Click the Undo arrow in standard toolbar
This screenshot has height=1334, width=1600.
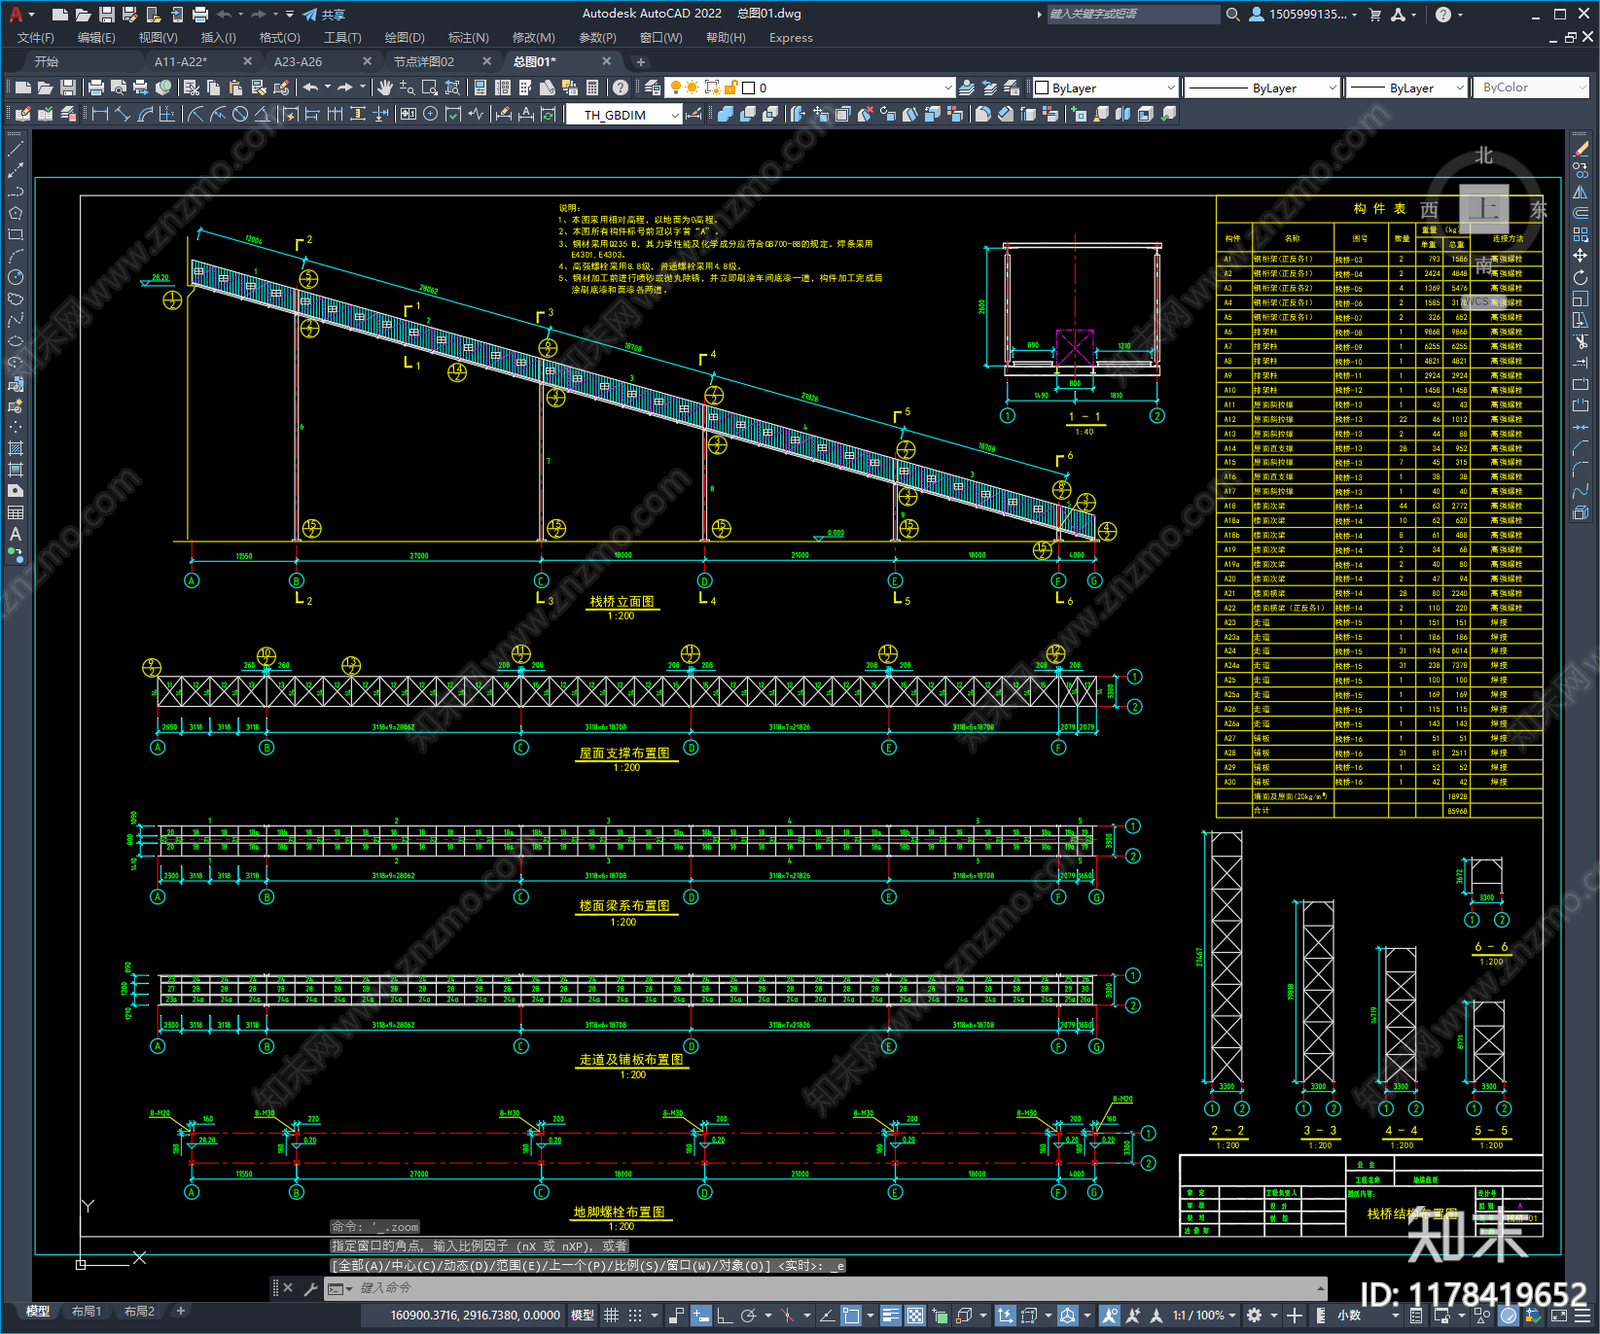pyautogui.click(x=310, y=88)
